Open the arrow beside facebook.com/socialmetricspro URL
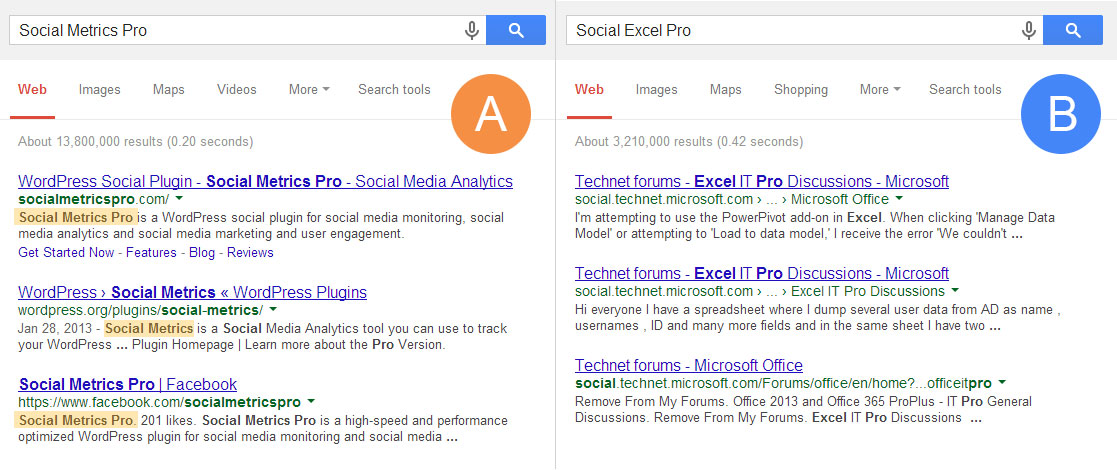 (x=311, y=402)
